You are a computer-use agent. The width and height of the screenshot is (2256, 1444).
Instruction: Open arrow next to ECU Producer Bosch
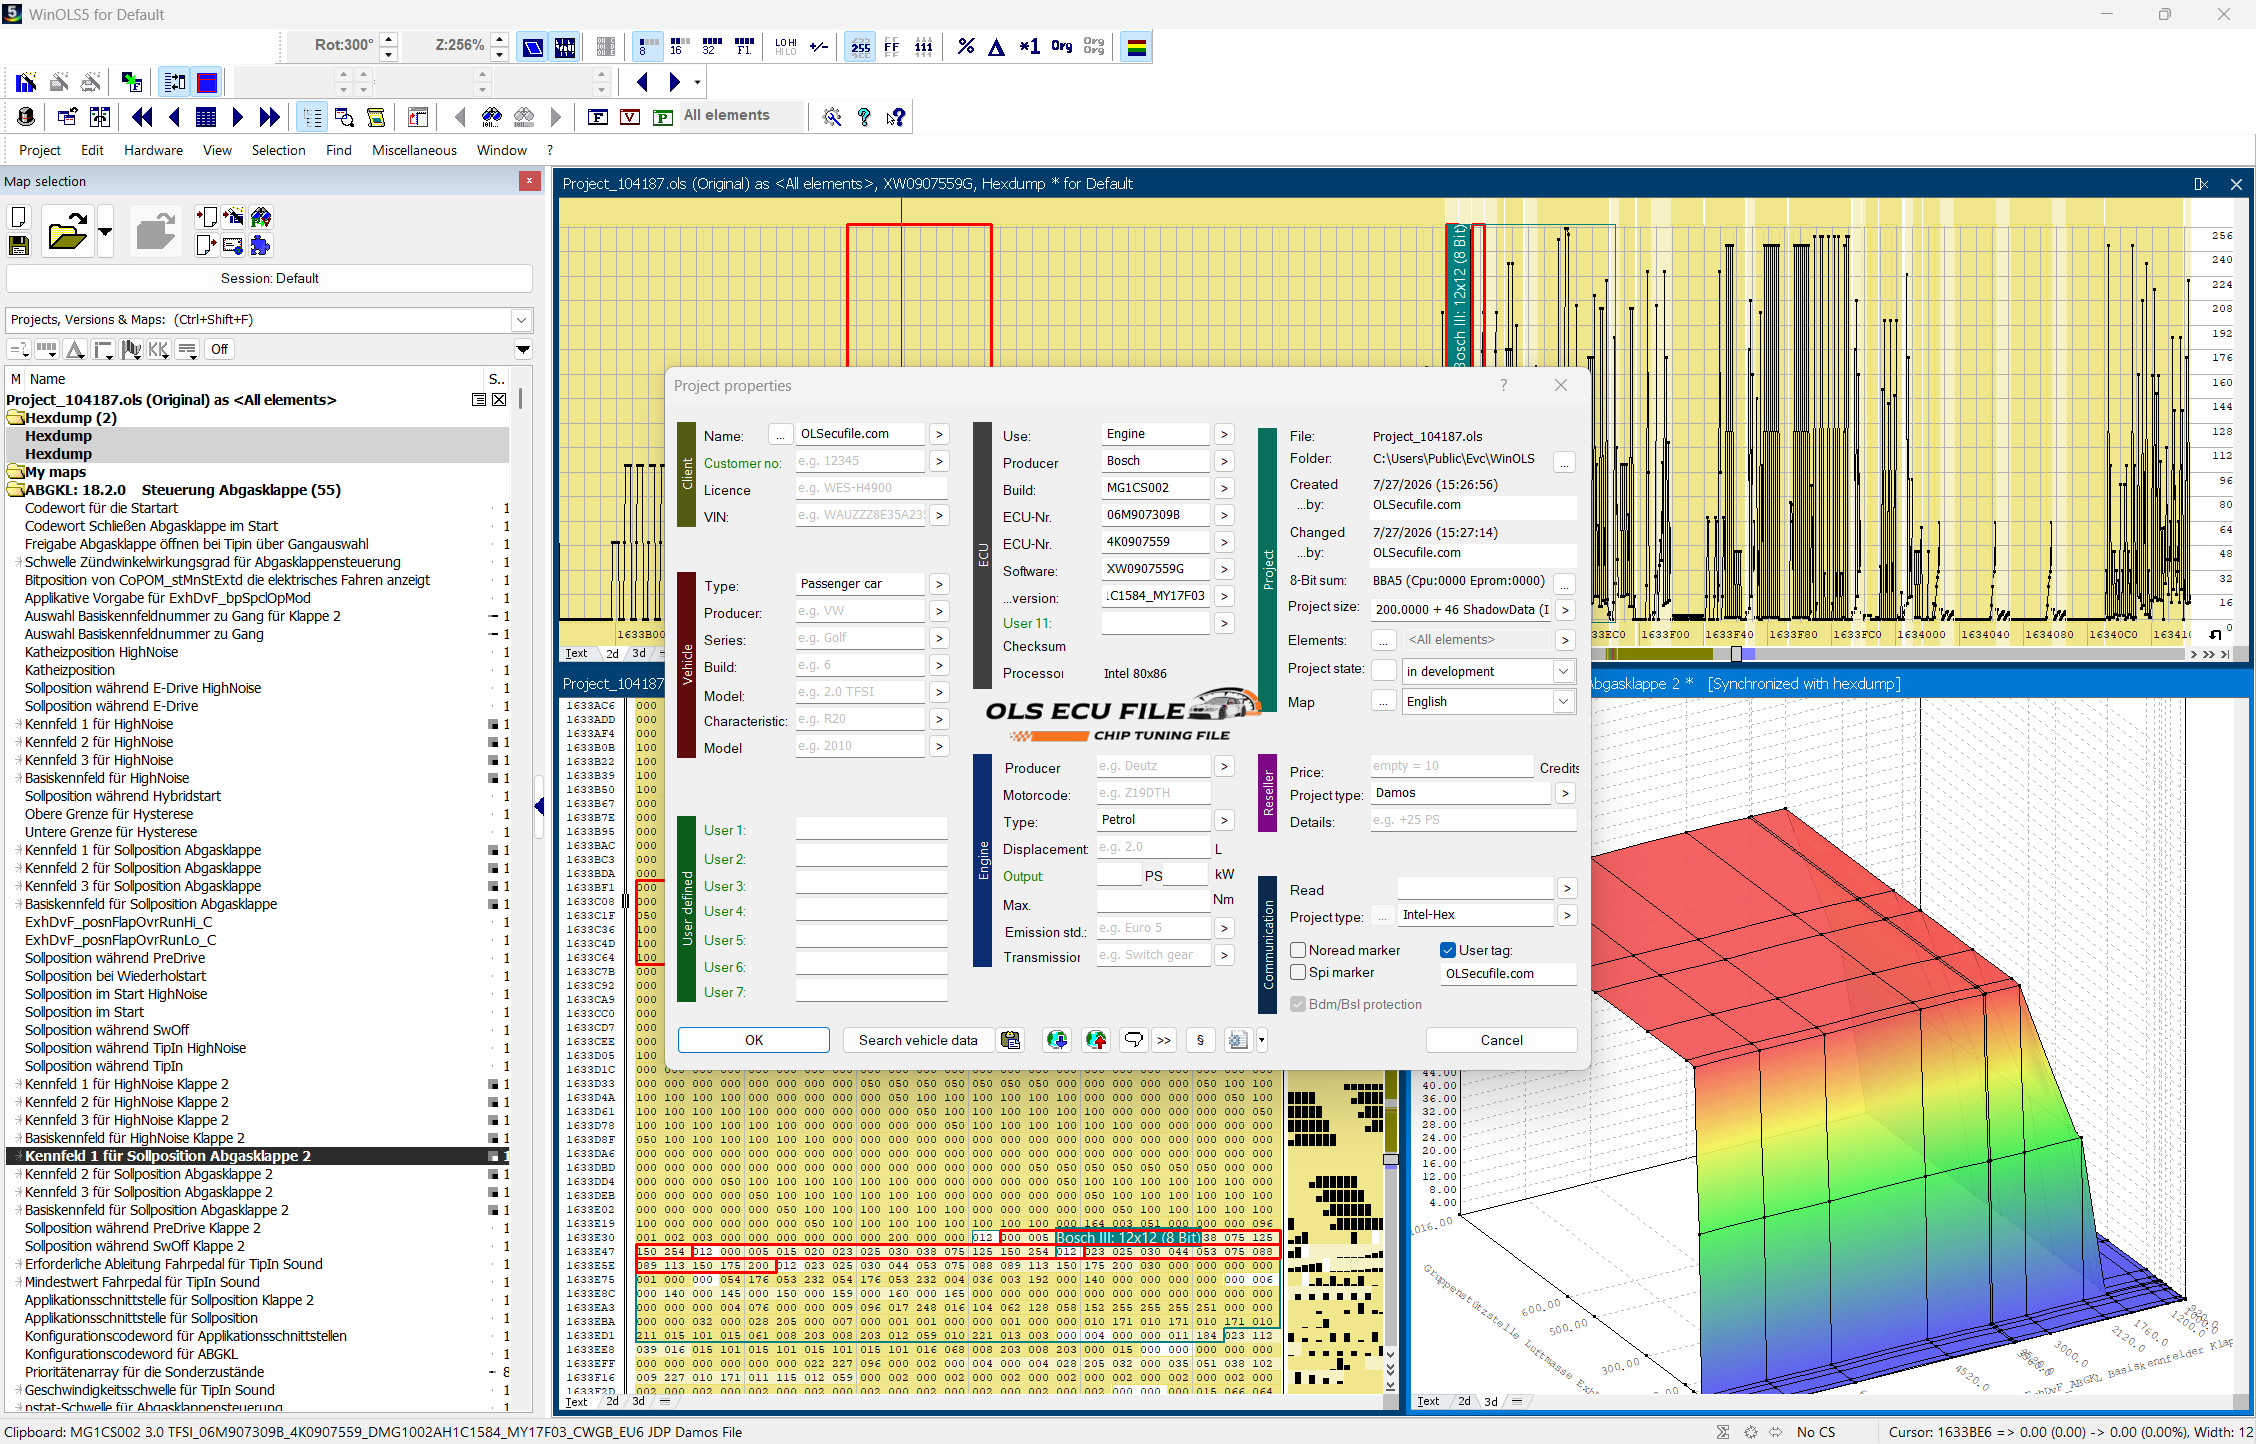pos(1224,461)
